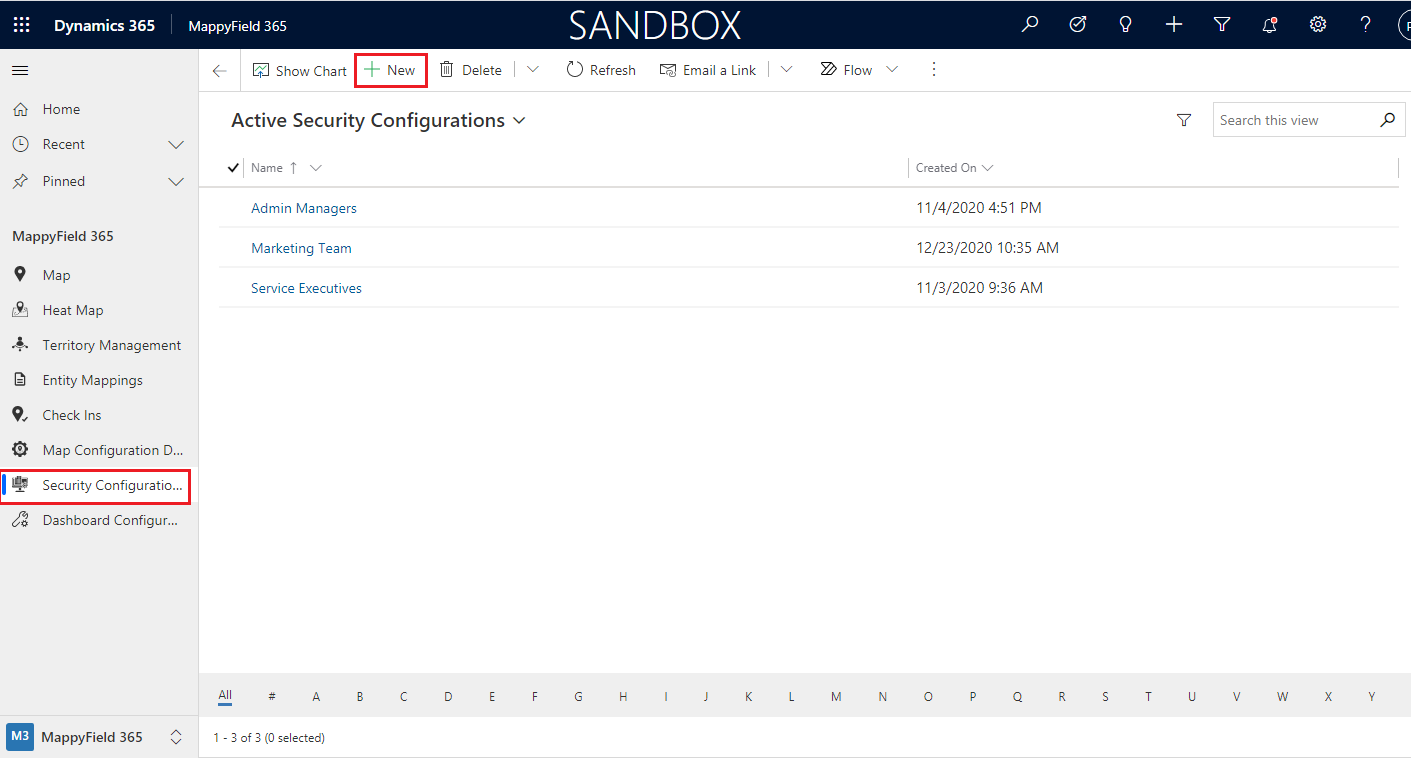Open the search magnifier in top bar
Screen dimensions: 1411x758
tap(1030, 25)
